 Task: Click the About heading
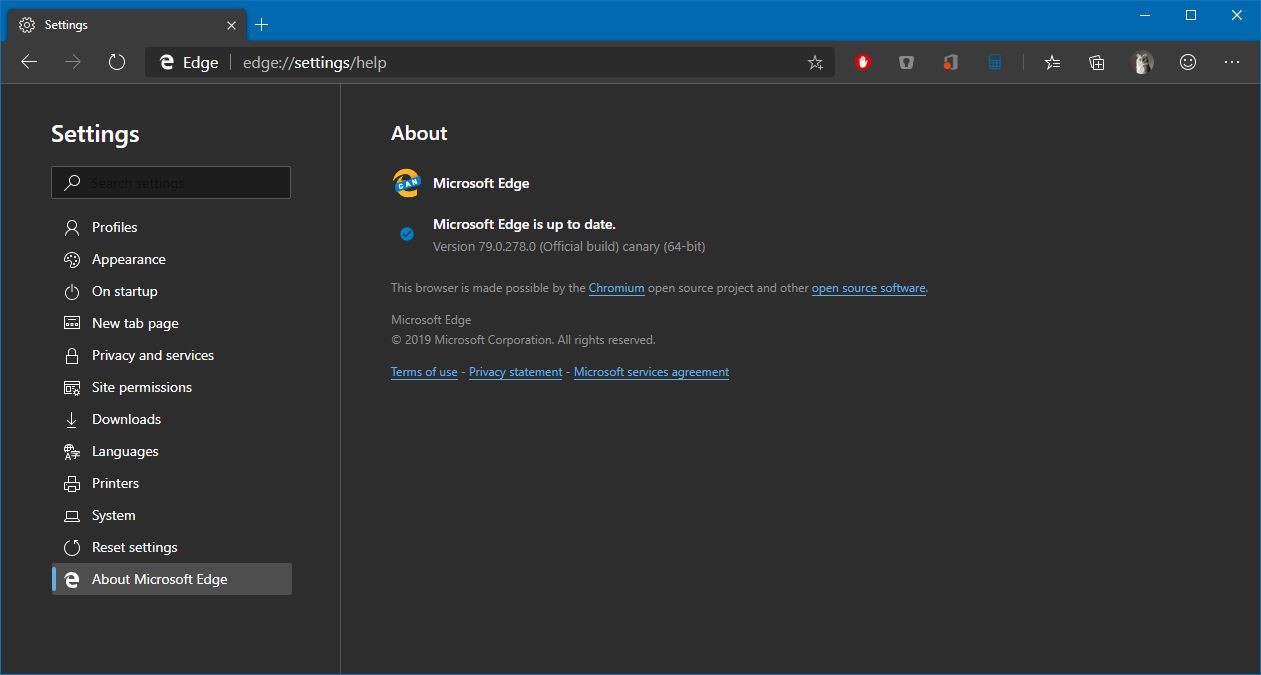click(x=419, y=133)
